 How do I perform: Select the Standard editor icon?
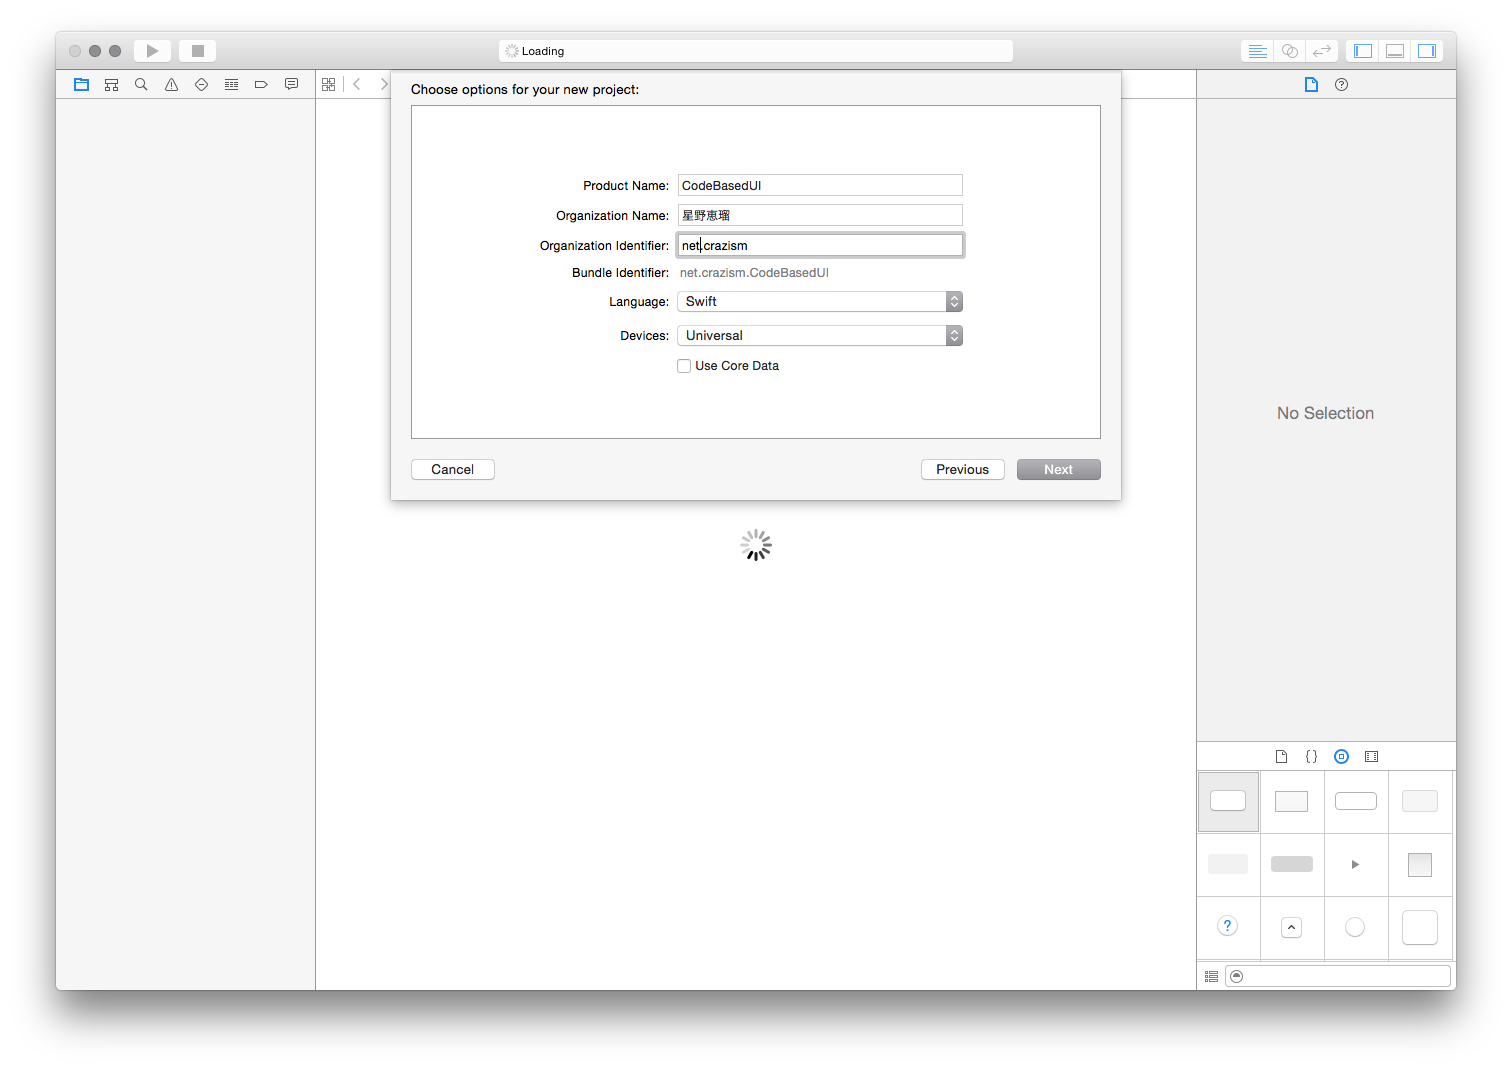pyautogui.click(x=1258, y=51)
